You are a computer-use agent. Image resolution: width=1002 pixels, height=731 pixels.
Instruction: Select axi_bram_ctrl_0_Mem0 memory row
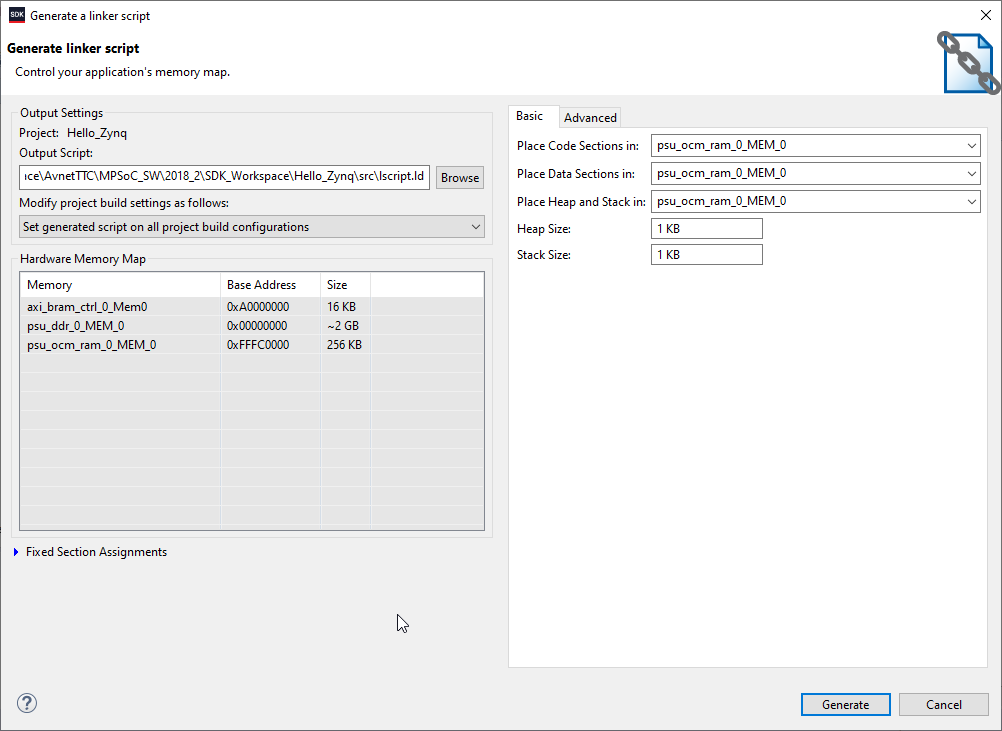[x=87, y=307]
